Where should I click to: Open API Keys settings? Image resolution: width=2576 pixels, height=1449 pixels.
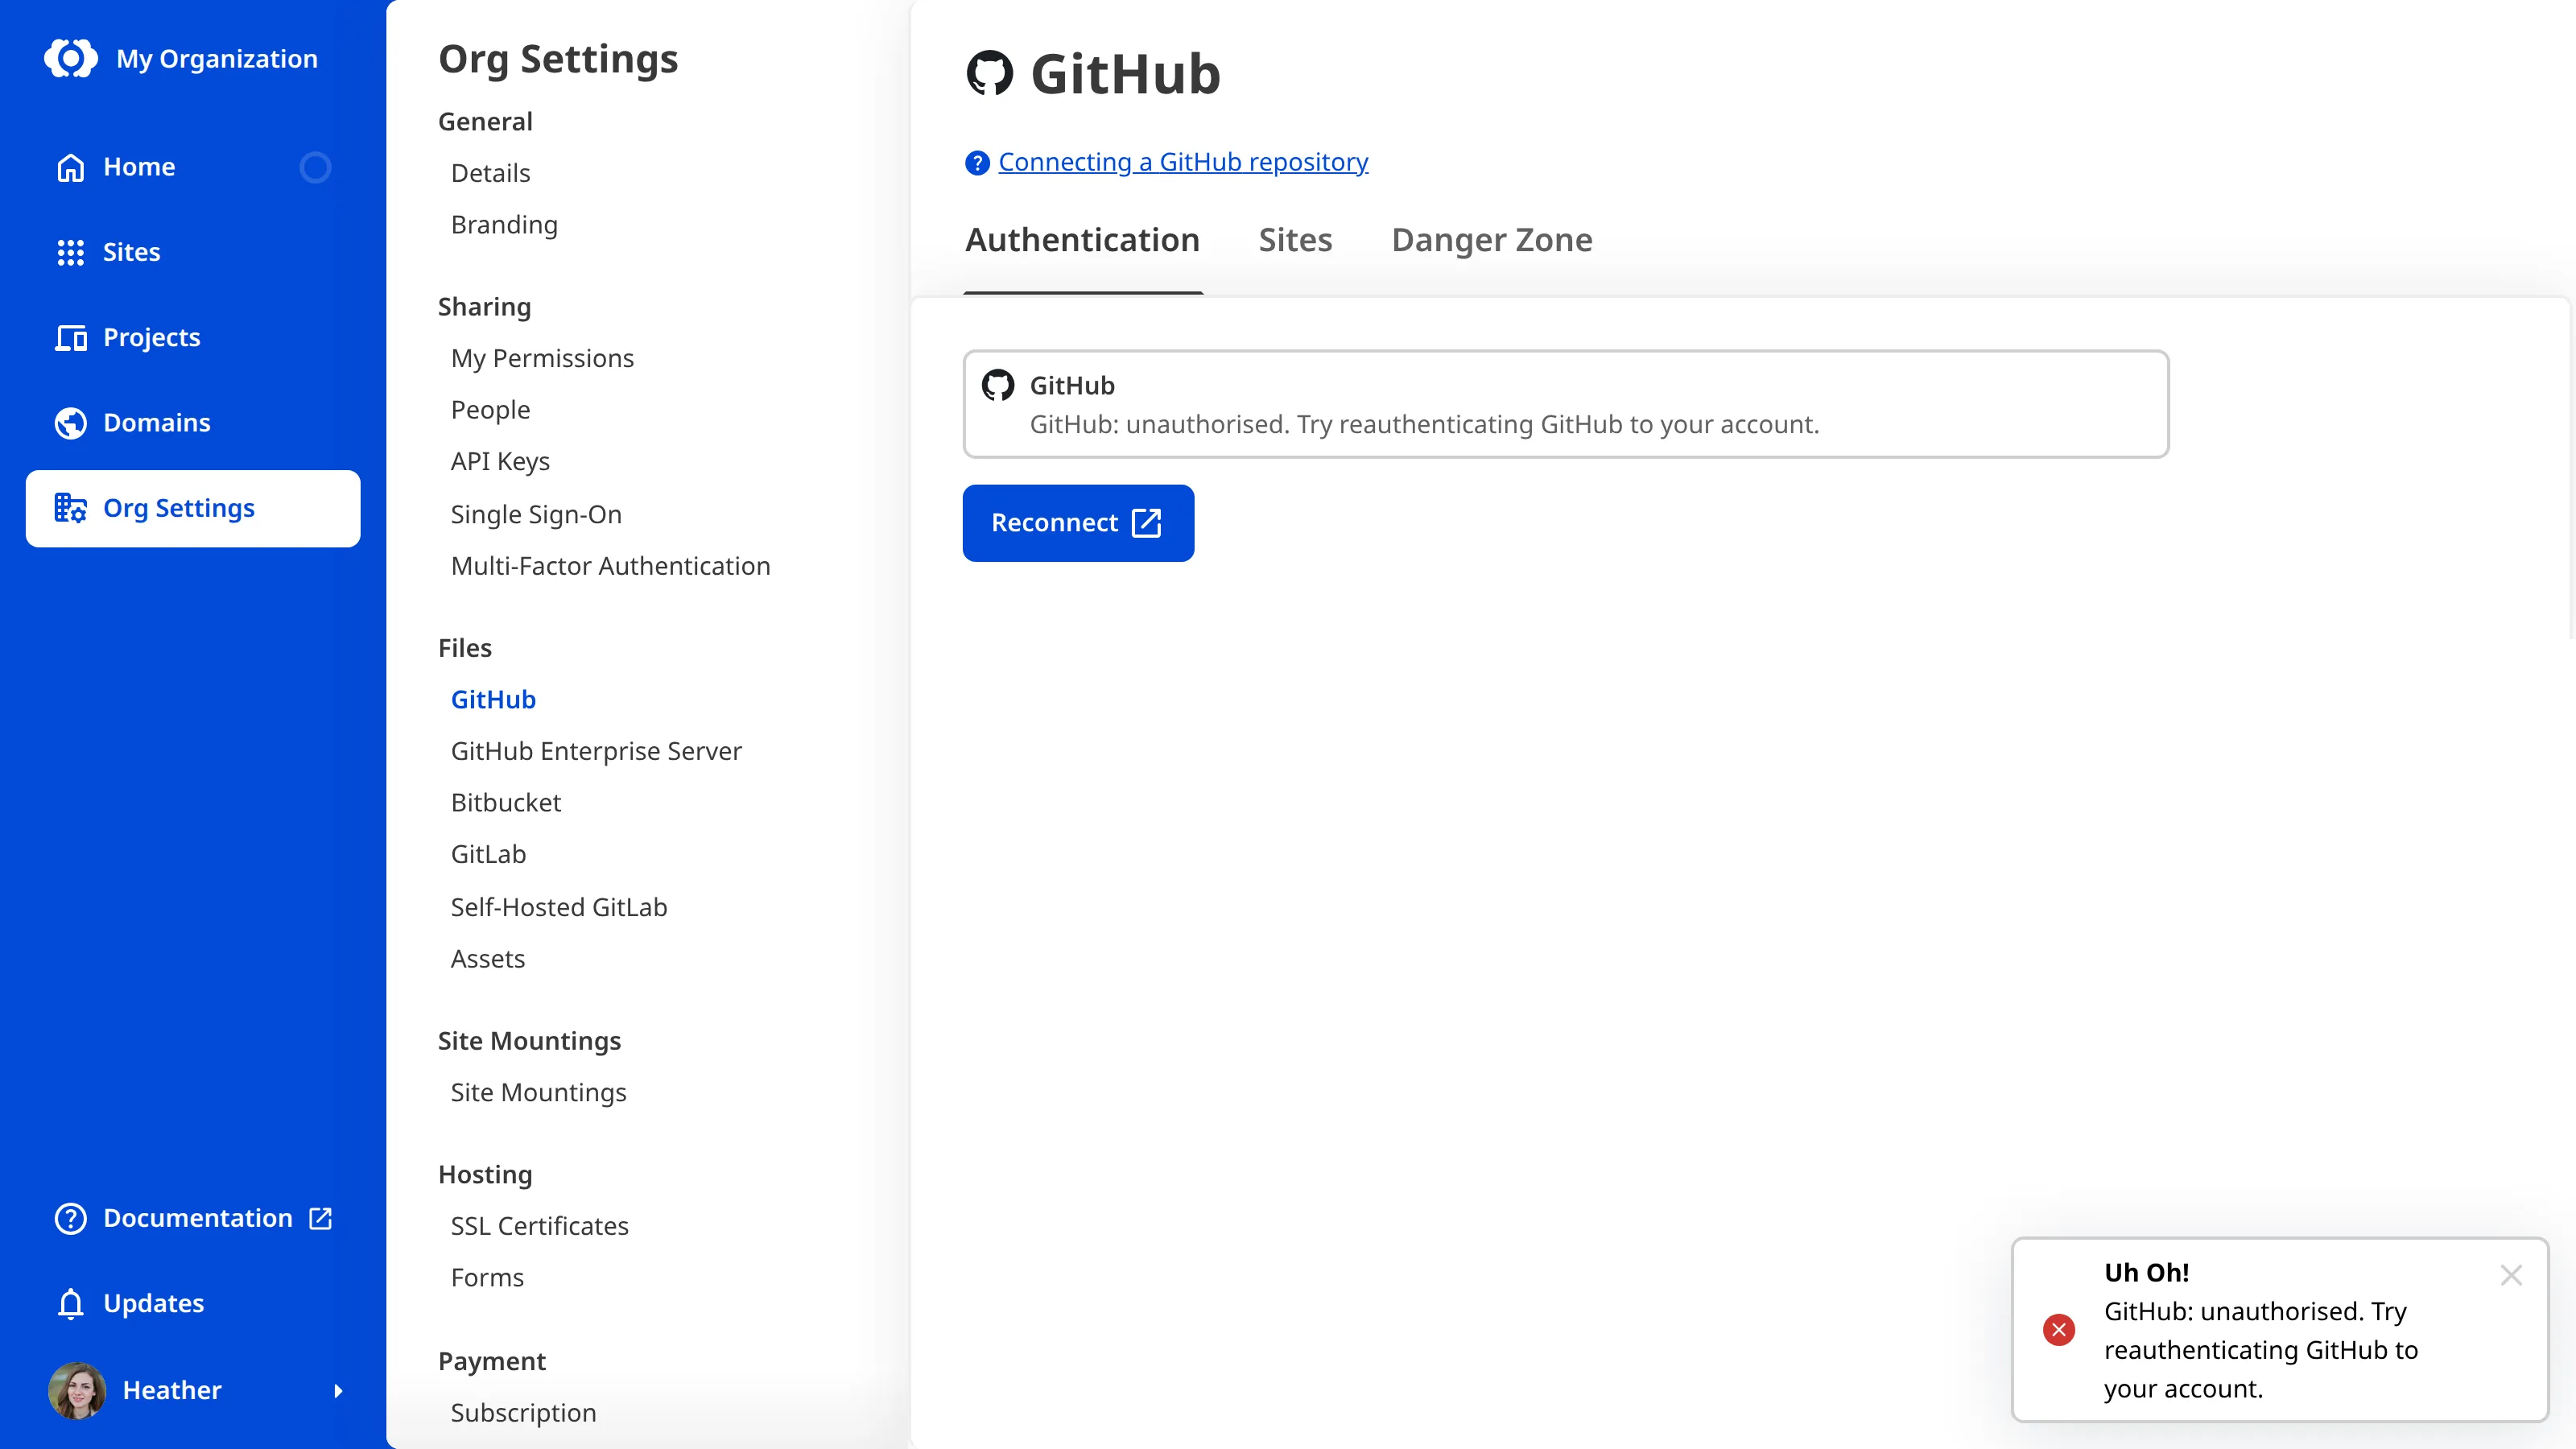click(x=500, y=462)
